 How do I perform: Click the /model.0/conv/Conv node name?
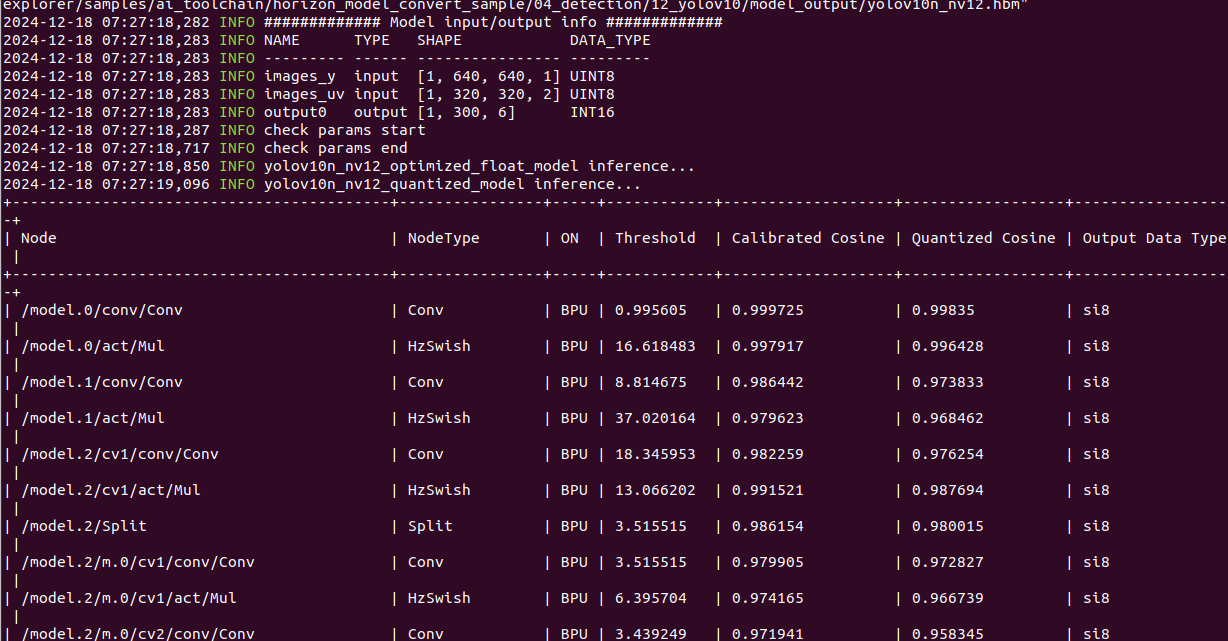(101, 310)
